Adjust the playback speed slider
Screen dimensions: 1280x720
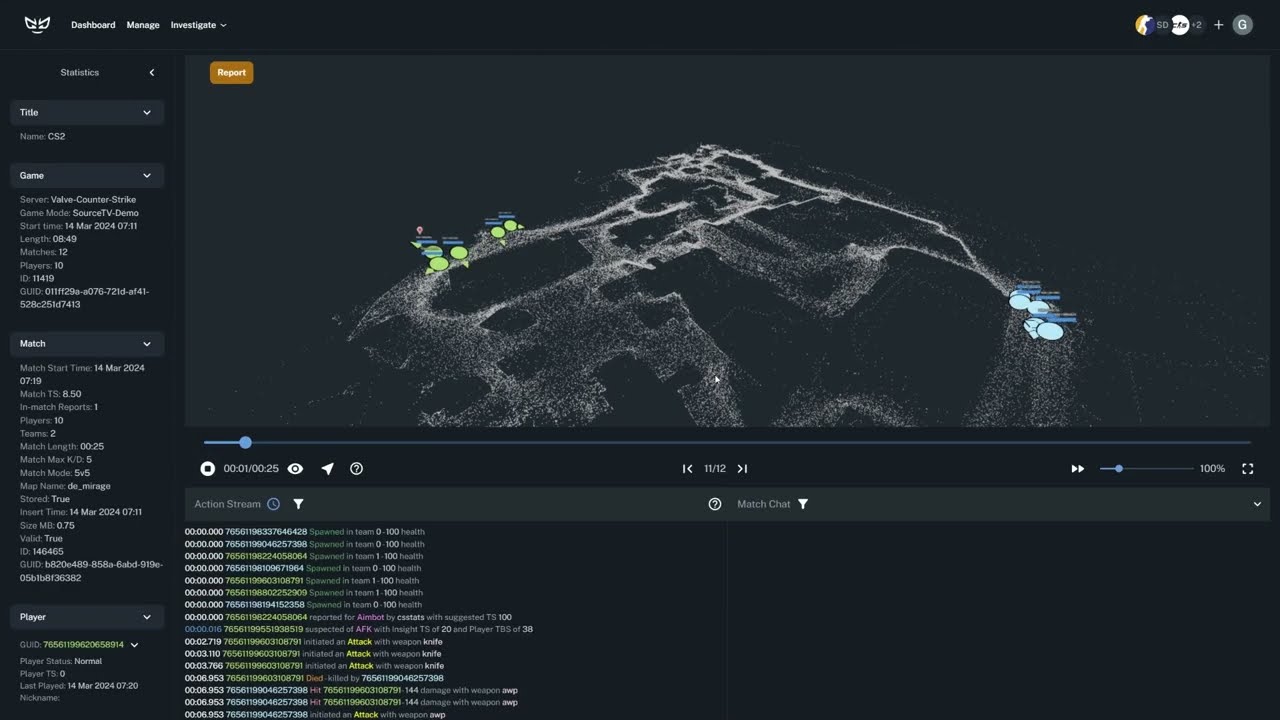point(1119,468)
